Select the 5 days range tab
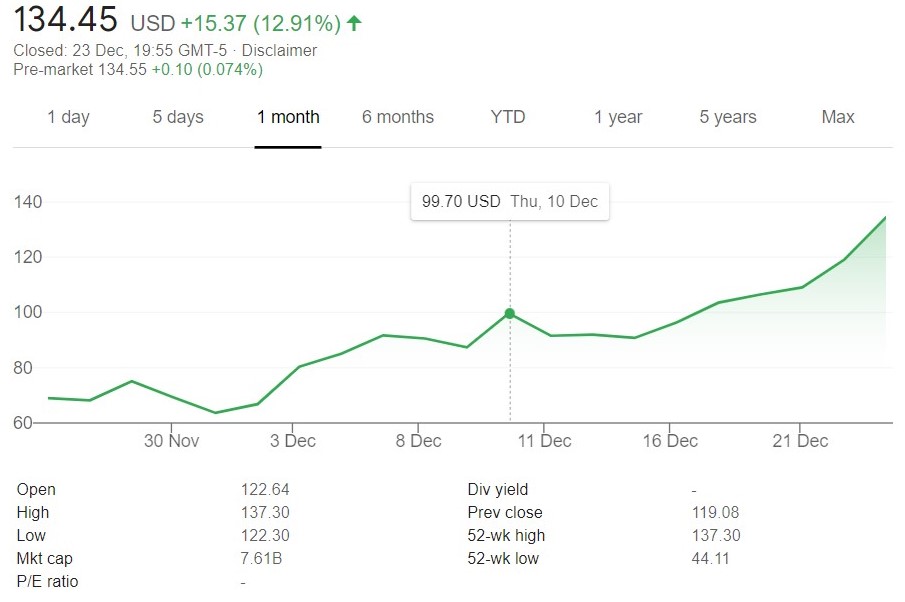 pyautogui.click(x=178, y=117)
